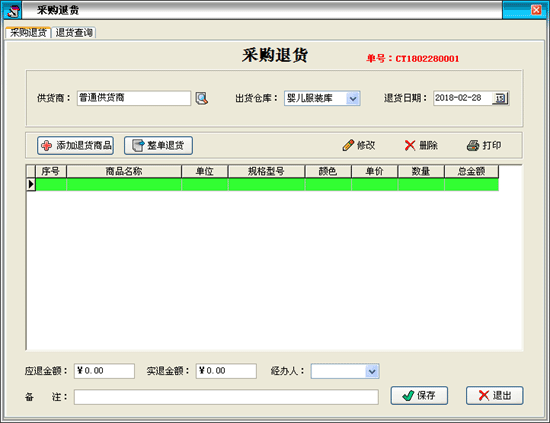This screenshot has width=550, height=423.
Task: Click the supplier search magnifier icon
Action: pyautogui.click(x=202, y=98)
